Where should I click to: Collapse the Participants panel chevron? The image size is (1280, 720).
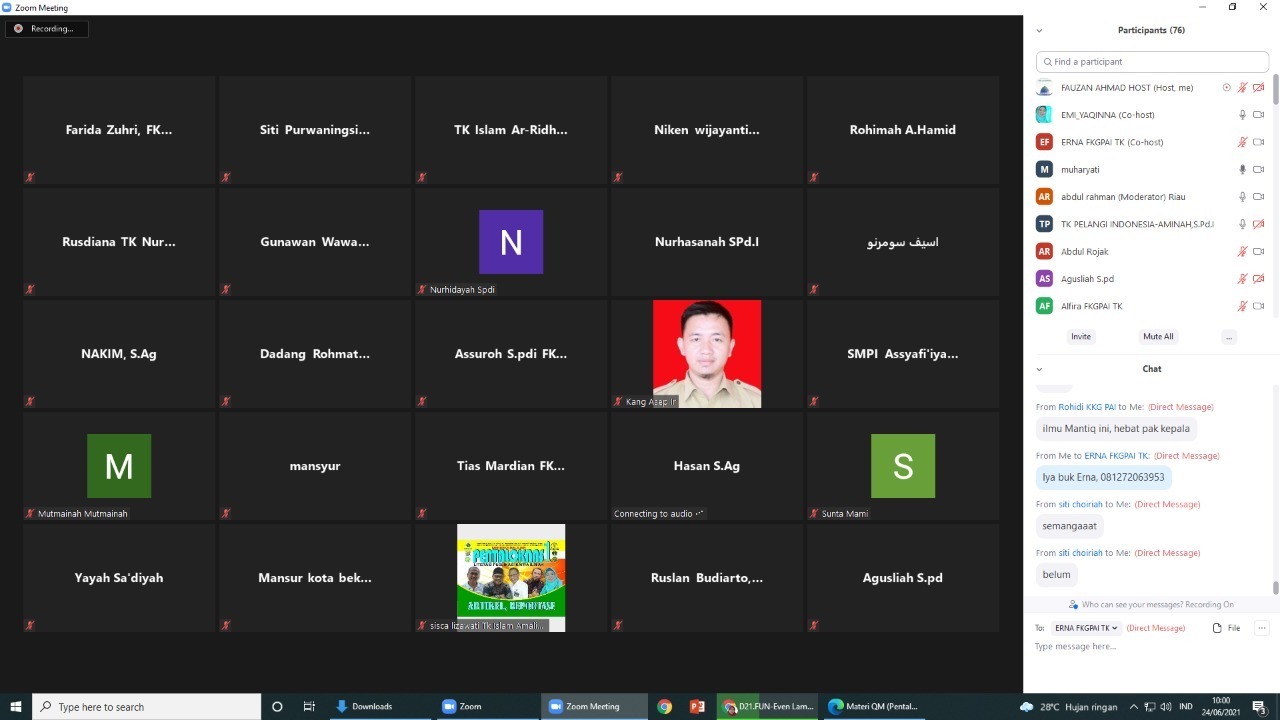click(x=1039, y=31)
